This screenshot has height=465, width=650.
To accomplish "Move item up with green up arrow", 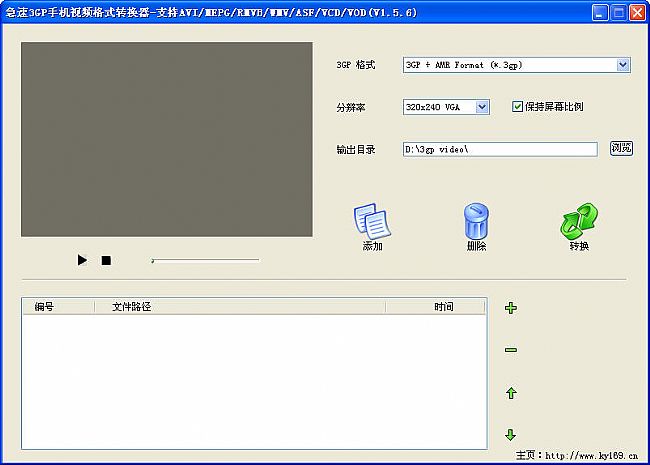I will click(x=511, y=393).
